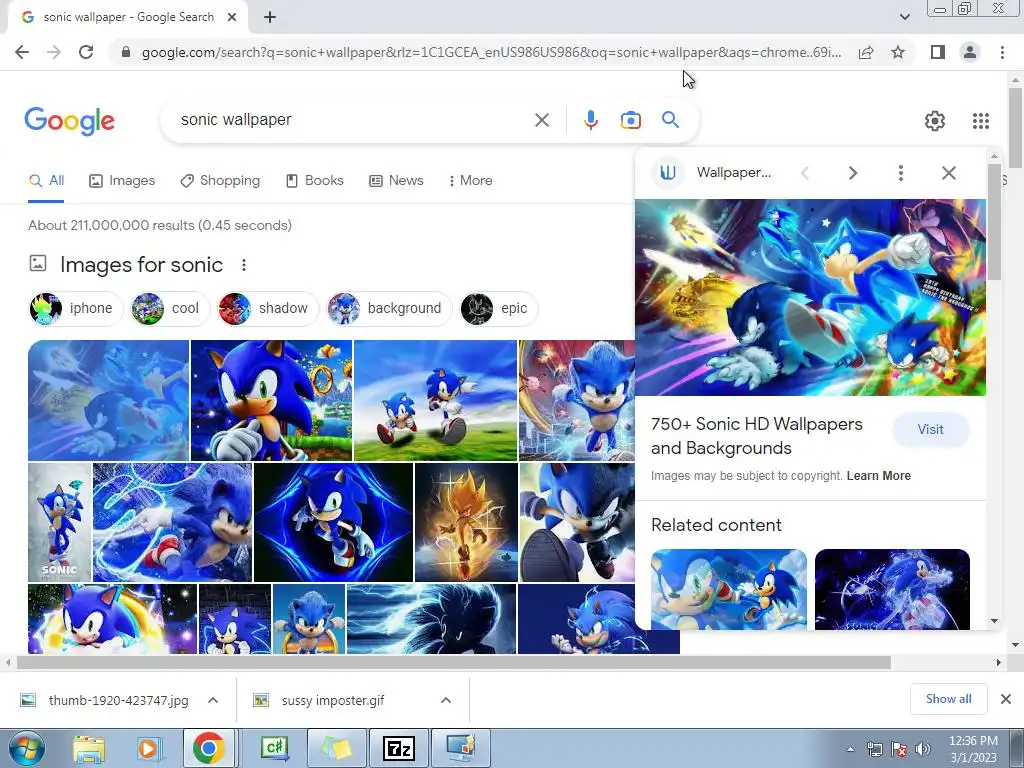1024x768 pixels.
Task: Open the Google apps grid
Action: (x=980, y=121)
